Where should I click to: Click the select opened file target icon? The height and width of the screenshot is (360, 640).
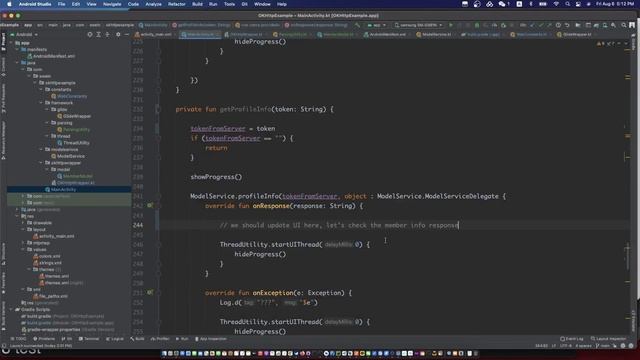tap(90, 35)
